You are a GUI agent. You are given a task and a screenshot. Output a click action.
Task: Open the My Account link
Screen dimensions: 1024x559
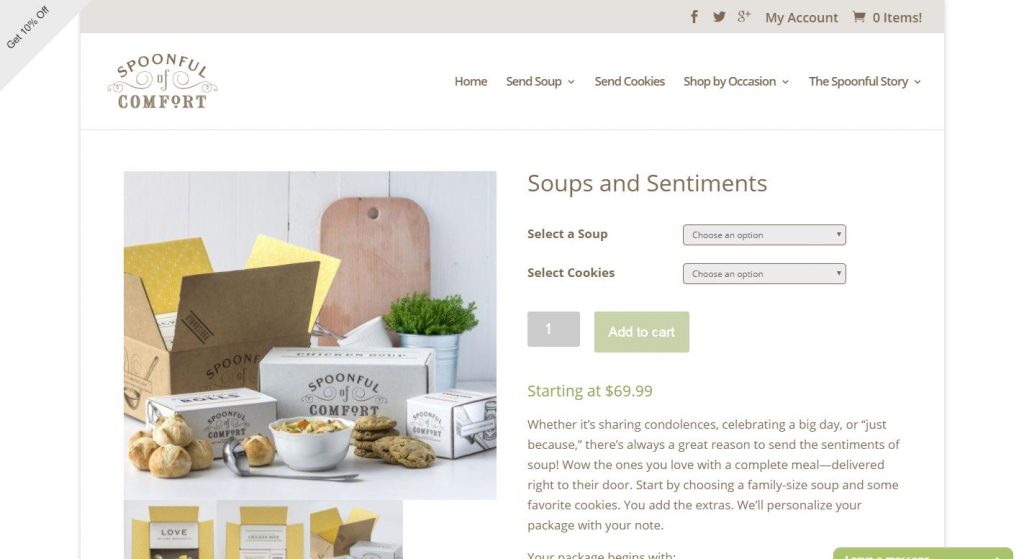pyautogui.click(x=801, y=18)
